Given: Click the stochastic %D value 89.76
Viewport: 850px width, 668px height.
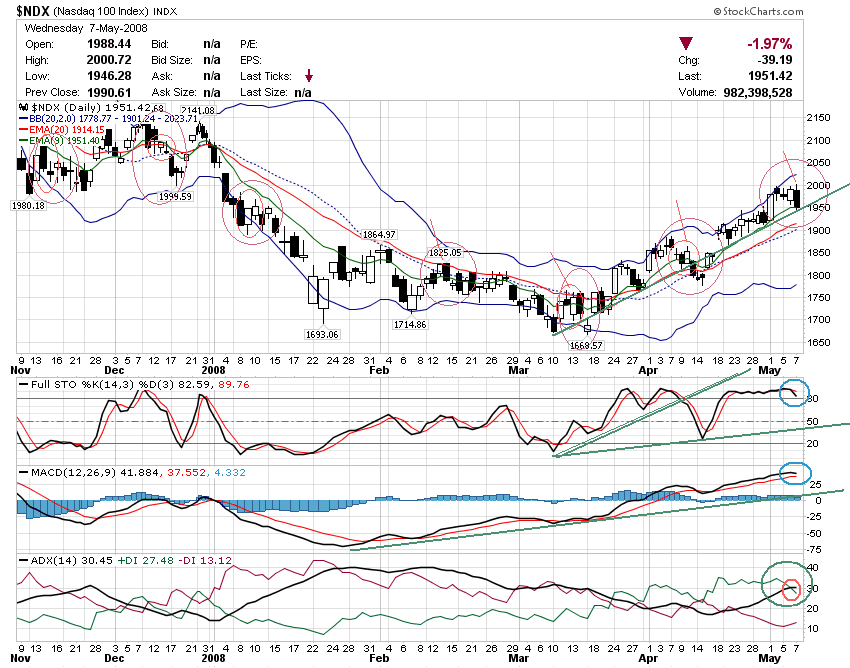Looking at the screenshot, I should pos(234,384).
